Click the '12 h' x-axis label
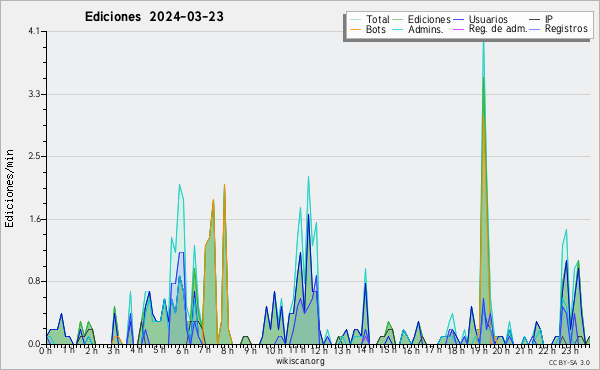The width and height of the screenshot is (600, 370). pyautogui.click(x=319, y=350)
